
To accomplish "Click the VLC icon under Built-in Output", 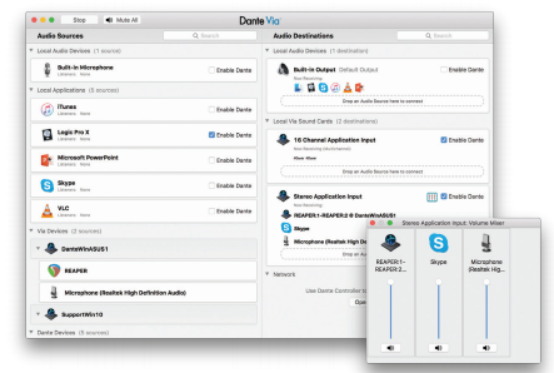I will click(x=347, y=88).
